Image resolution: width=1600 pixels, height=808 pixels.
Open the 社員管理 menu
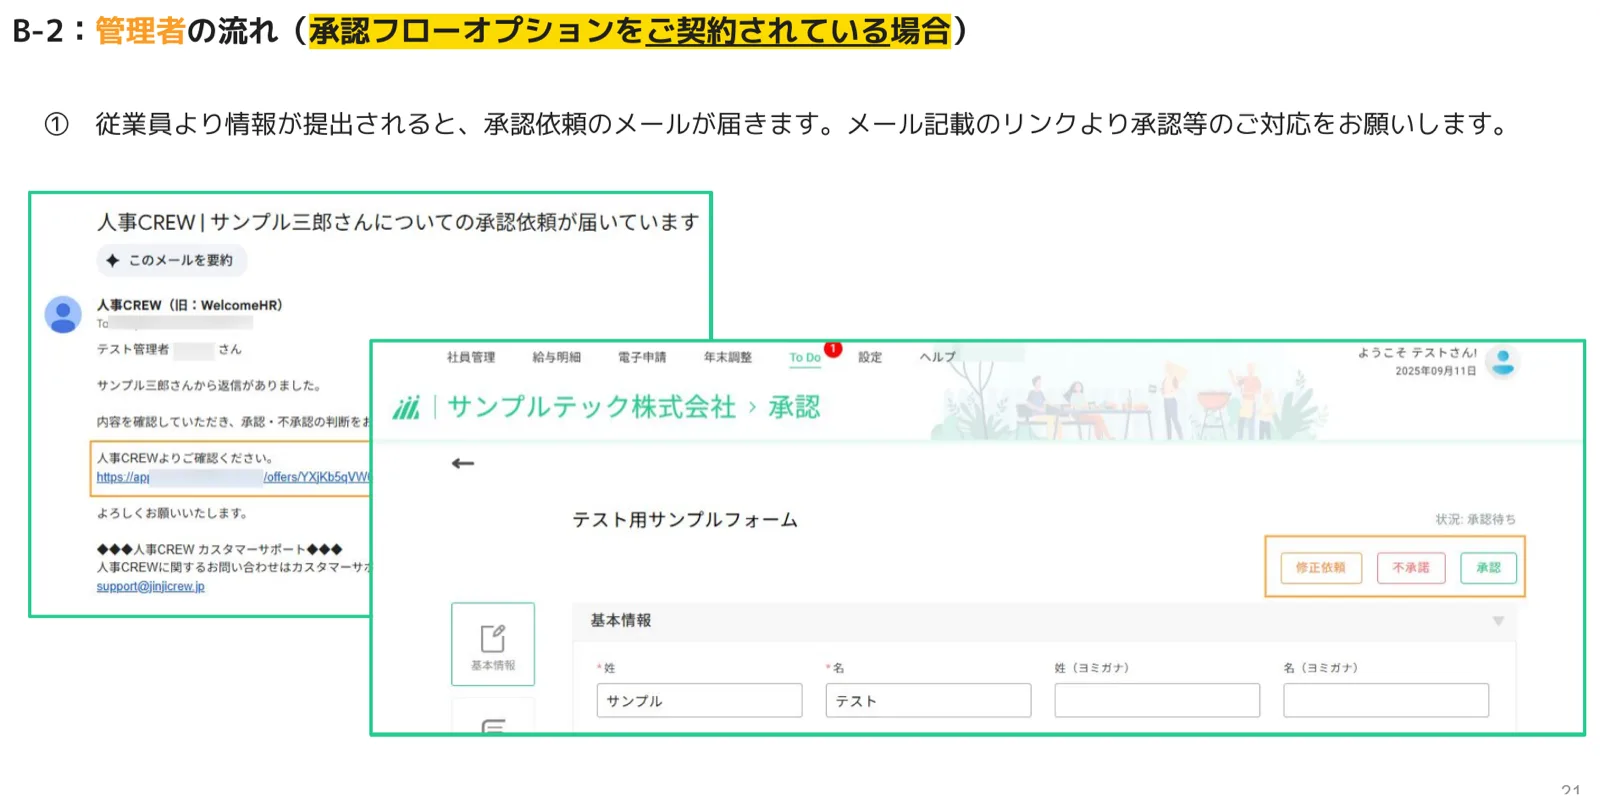coord(471,357)
